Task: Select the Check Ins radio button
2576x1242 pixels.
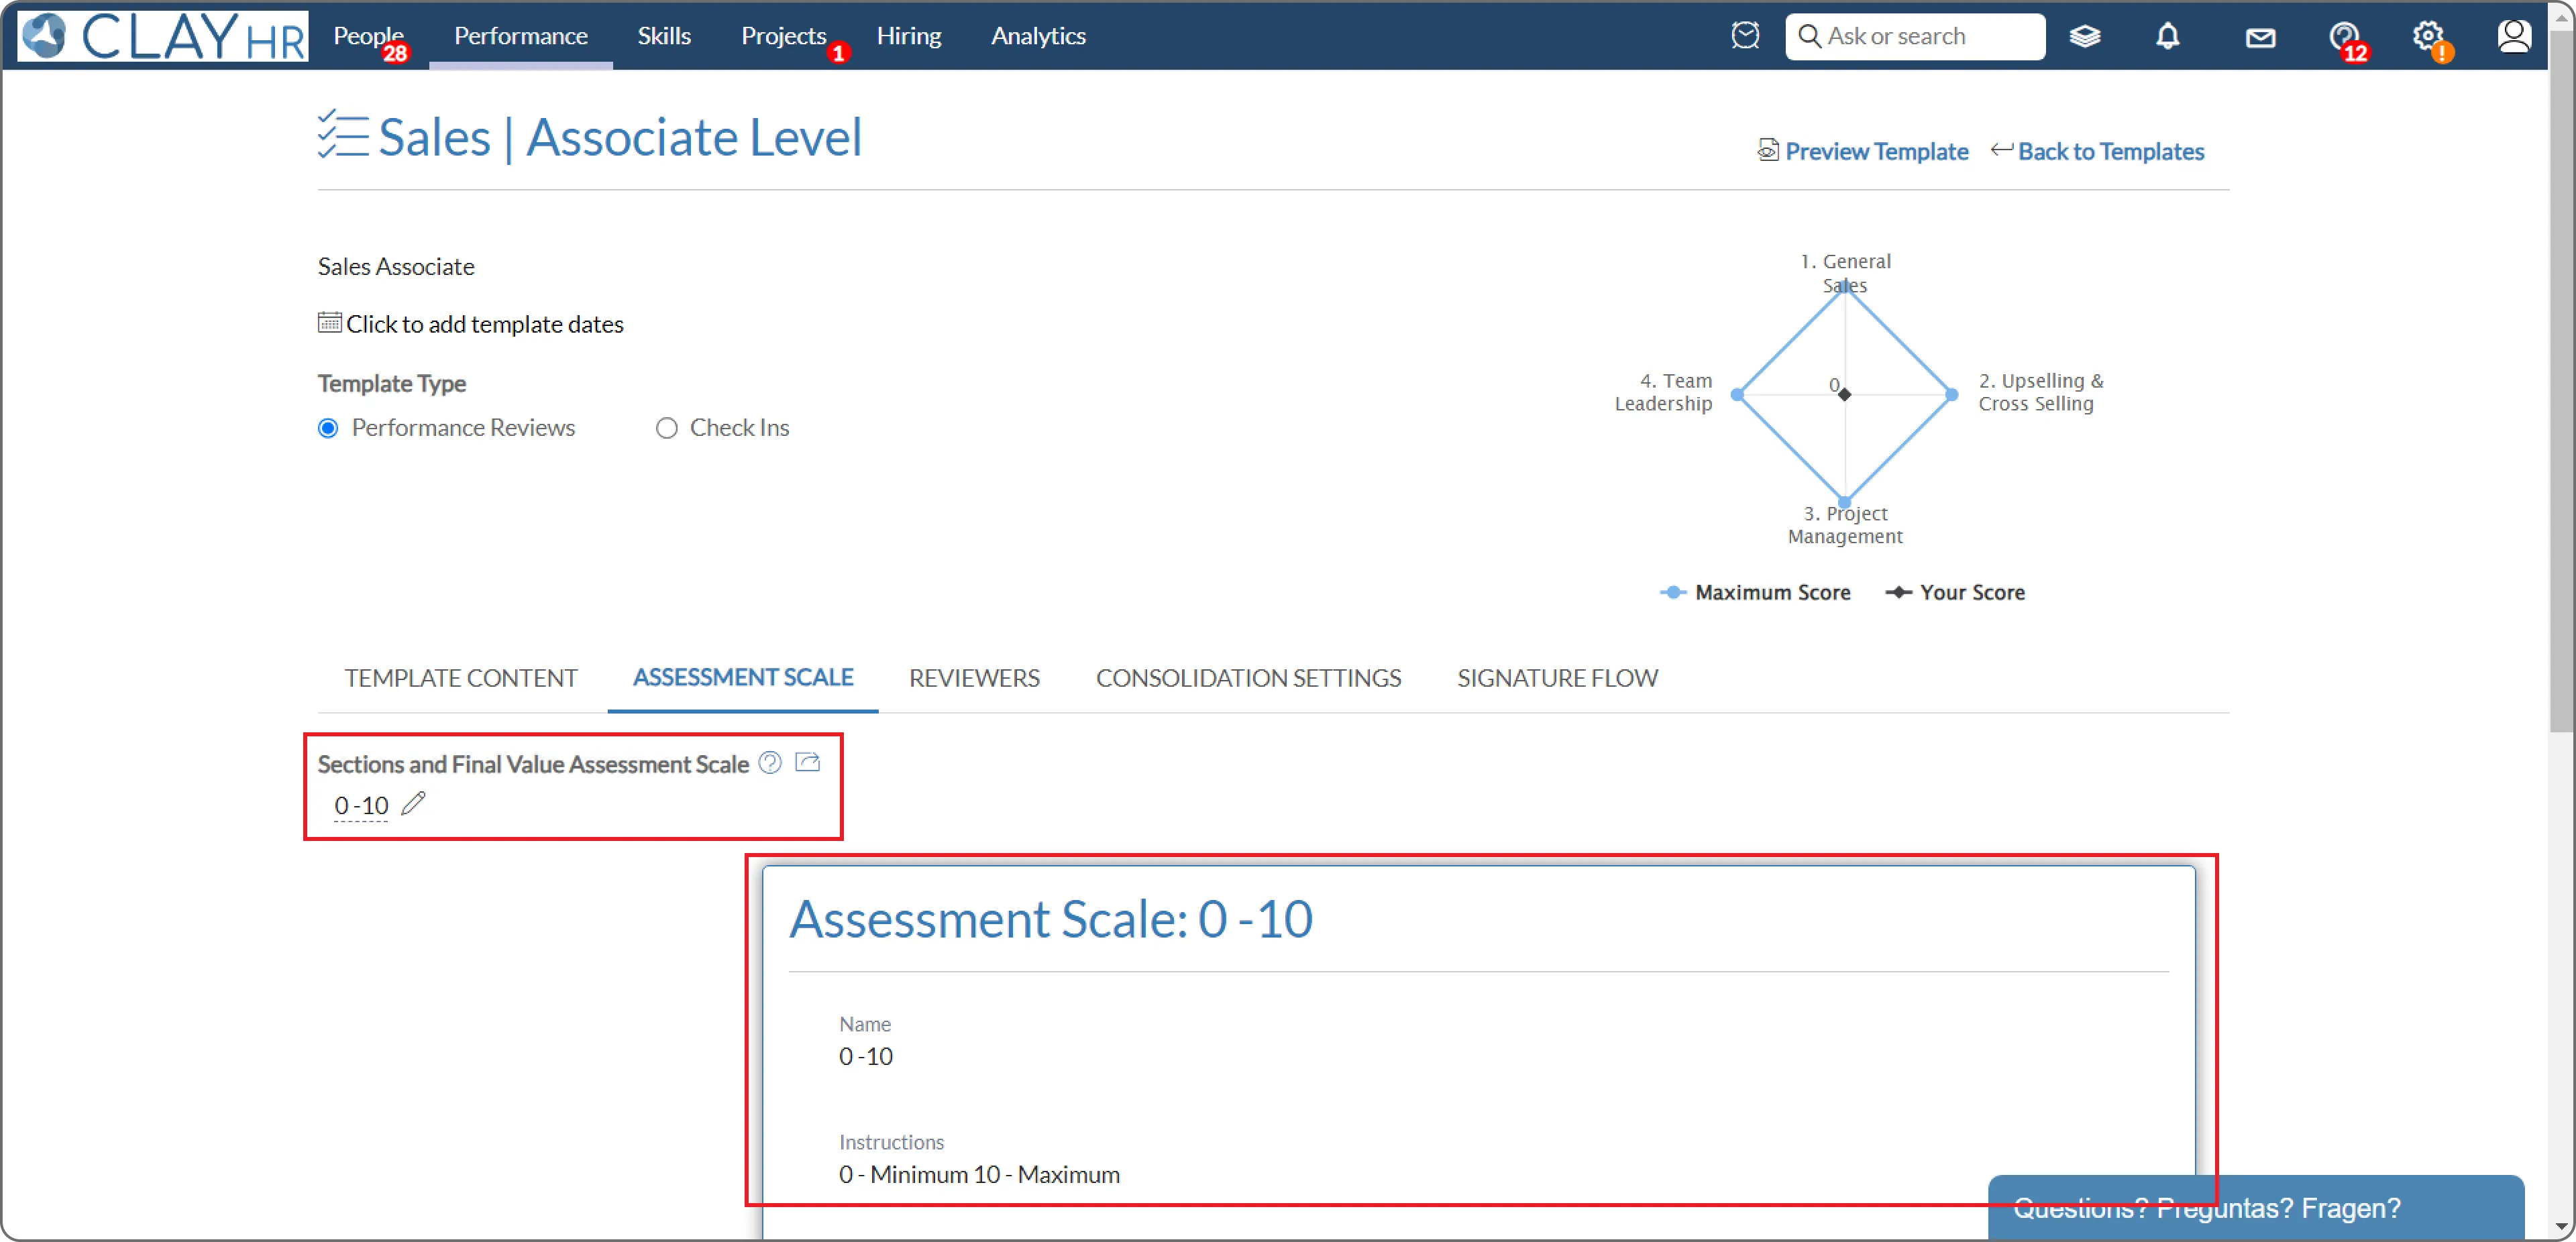Action: 667,428
